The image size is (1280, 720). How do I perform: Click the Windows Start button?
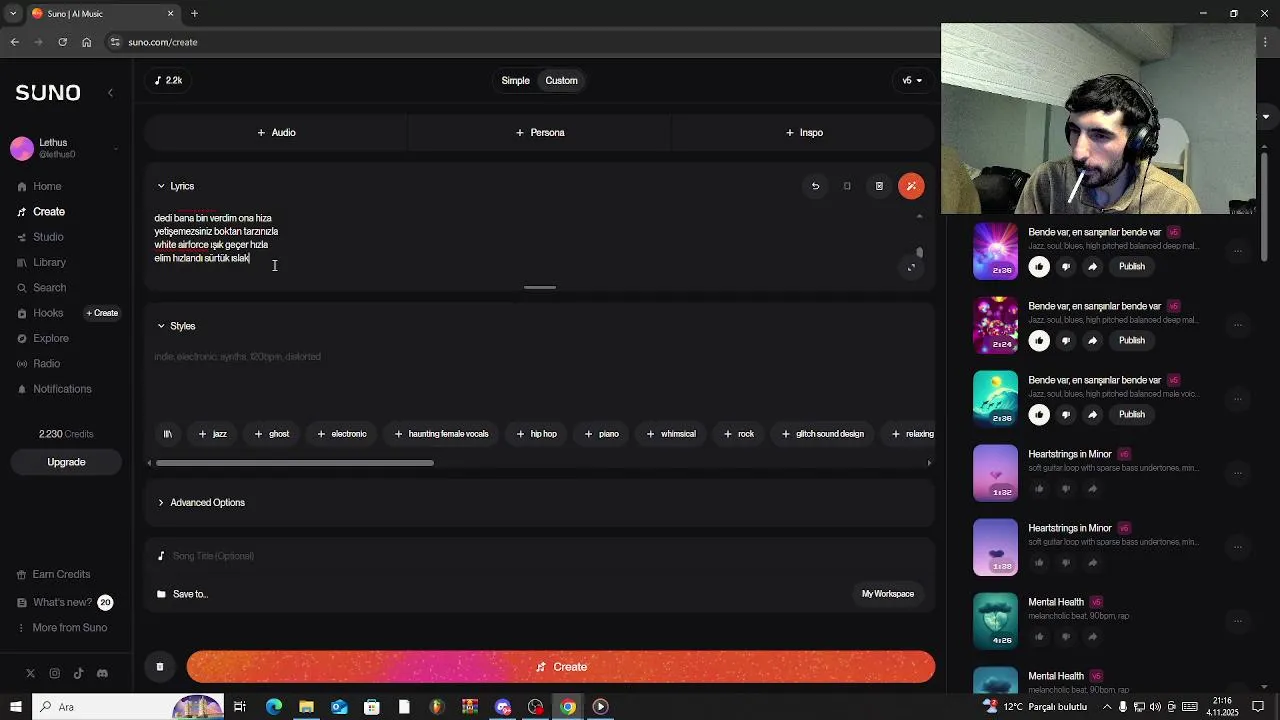[15, 707]
